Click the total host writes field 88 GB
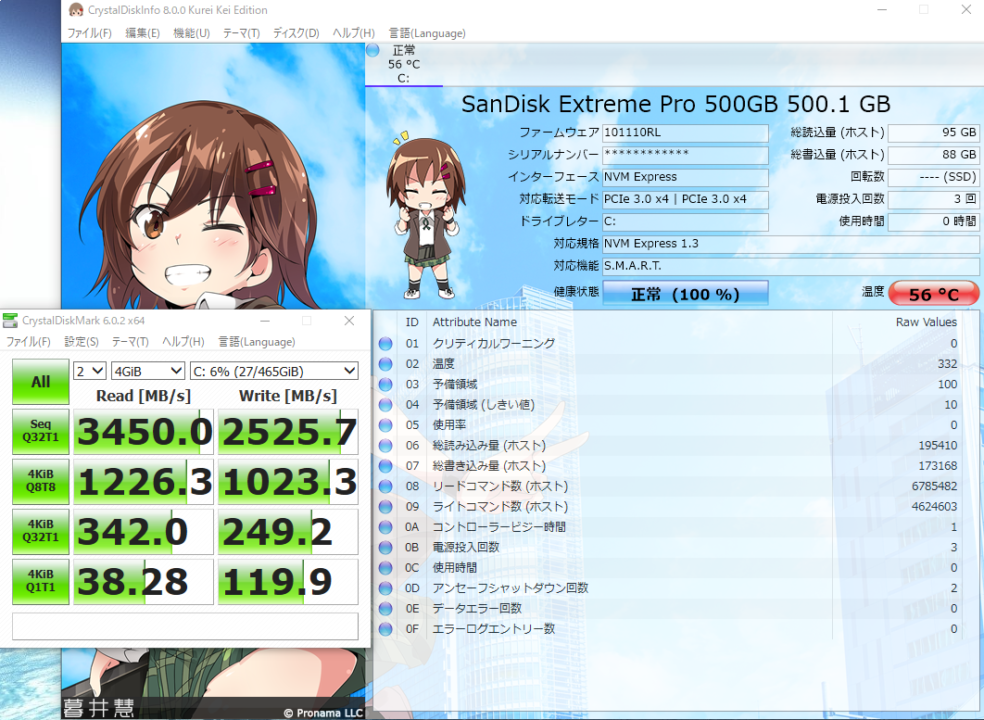Viewport: 984px width, 720px height. (x=934, y=155)
